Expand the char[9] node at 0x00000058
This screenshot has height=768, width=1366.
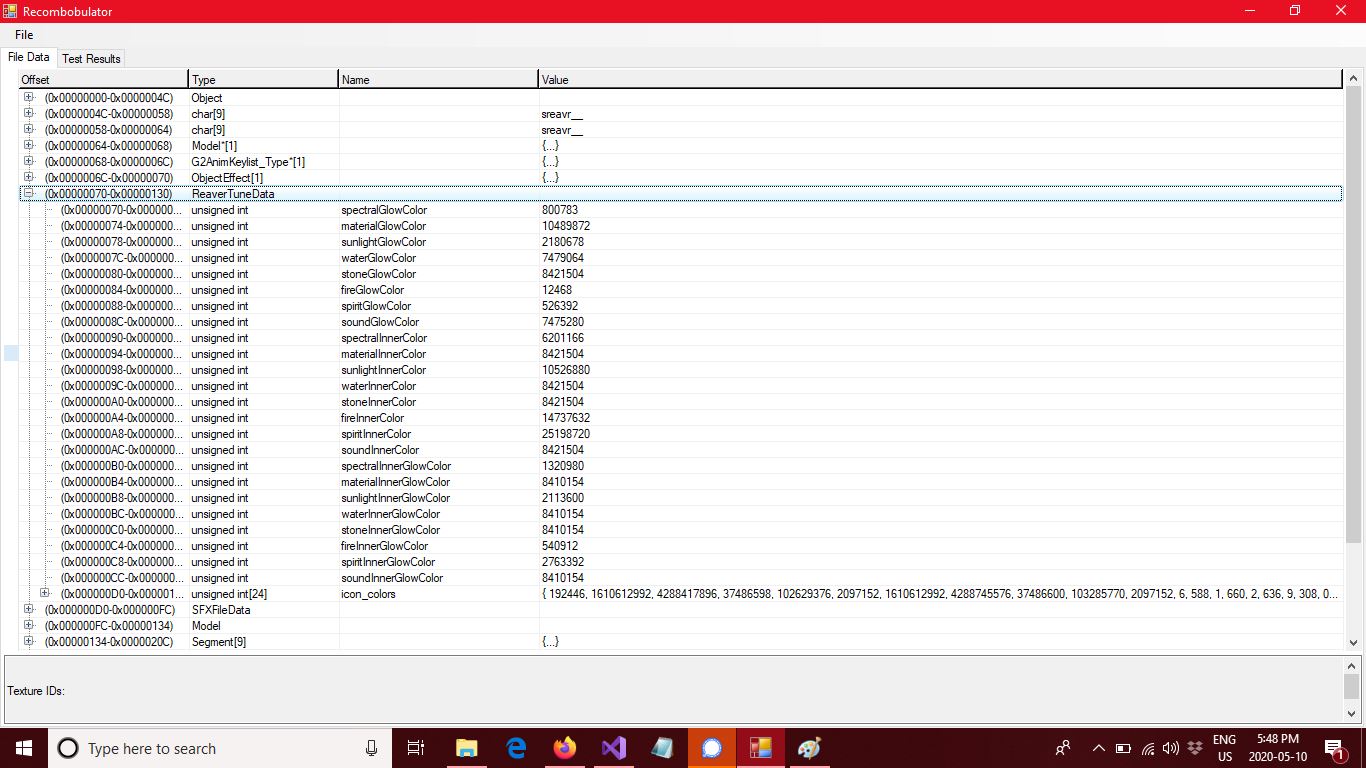pyautogui.click(x=29, y=129)
